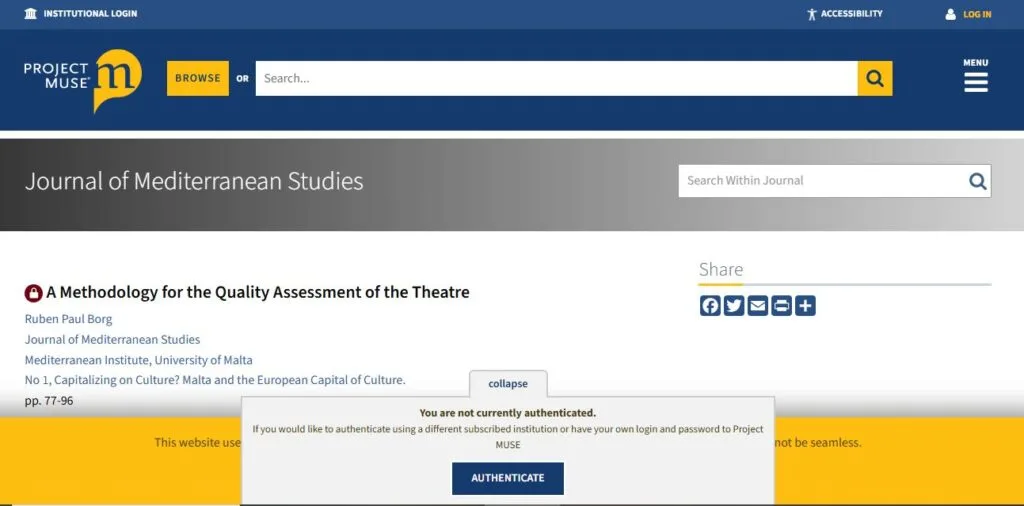Click the Log In link

click(968, 14)
